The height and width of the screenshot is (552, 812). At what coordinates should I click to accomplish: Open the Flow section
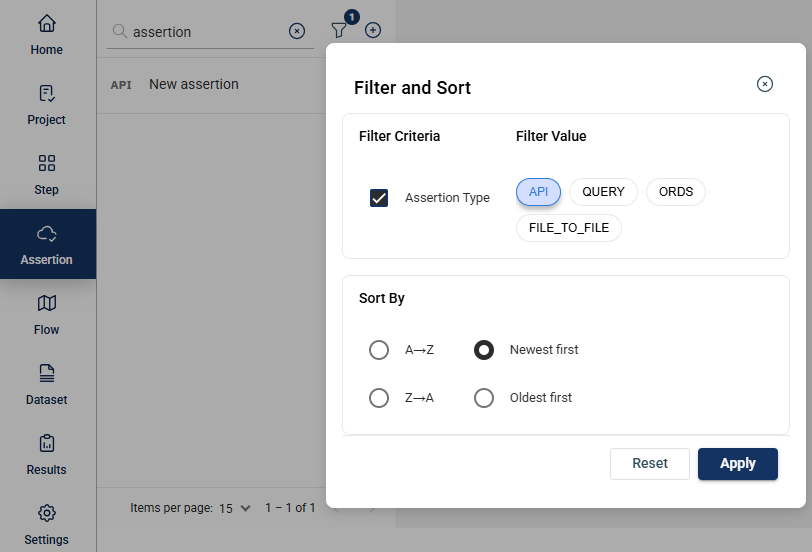pyautogui.click(x=47, y=315)
